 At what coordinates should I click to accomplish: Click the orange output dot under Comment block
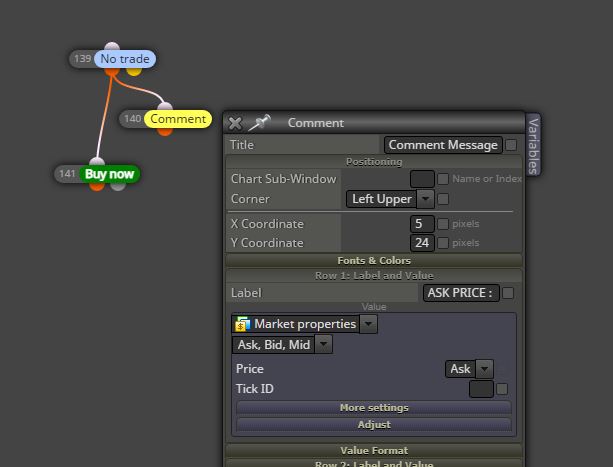pos(165,132)
